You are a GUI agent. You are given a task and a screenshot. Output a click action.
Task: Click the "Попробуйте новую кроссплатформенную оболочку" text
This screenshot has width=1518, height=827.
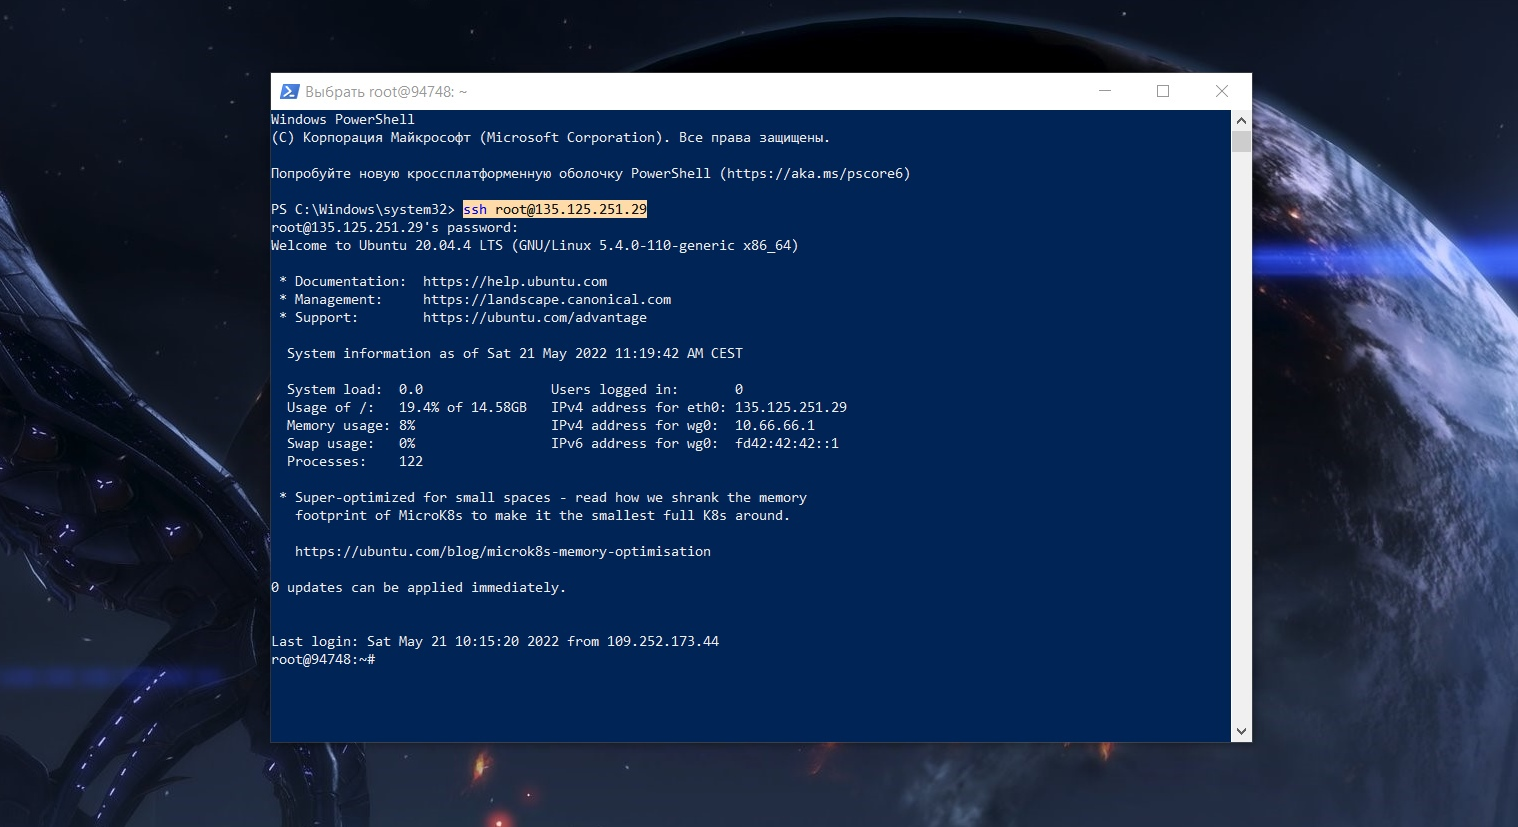click(x=447, y=173)
